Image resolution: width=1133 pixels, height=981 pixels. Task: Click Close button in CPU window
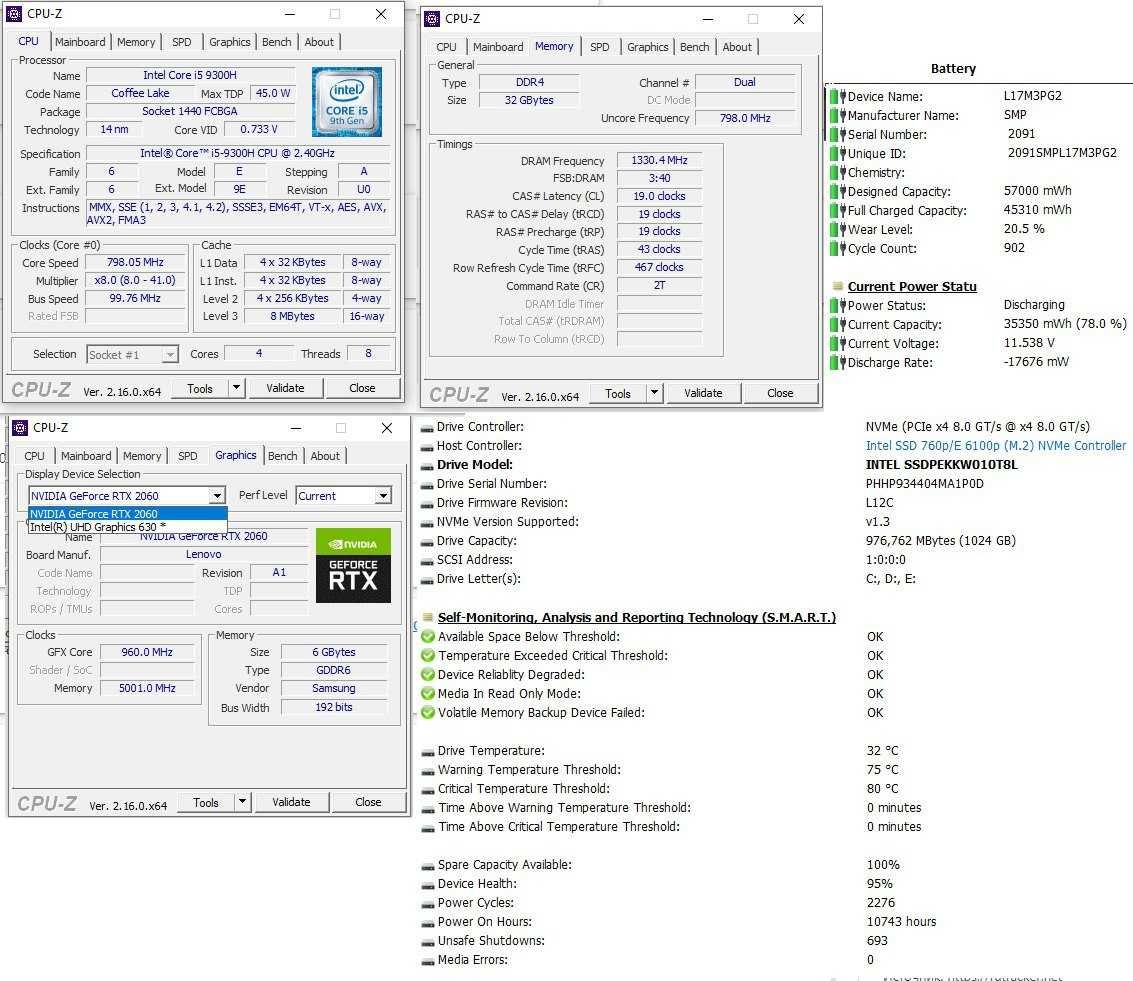click(x=362, y=388)
